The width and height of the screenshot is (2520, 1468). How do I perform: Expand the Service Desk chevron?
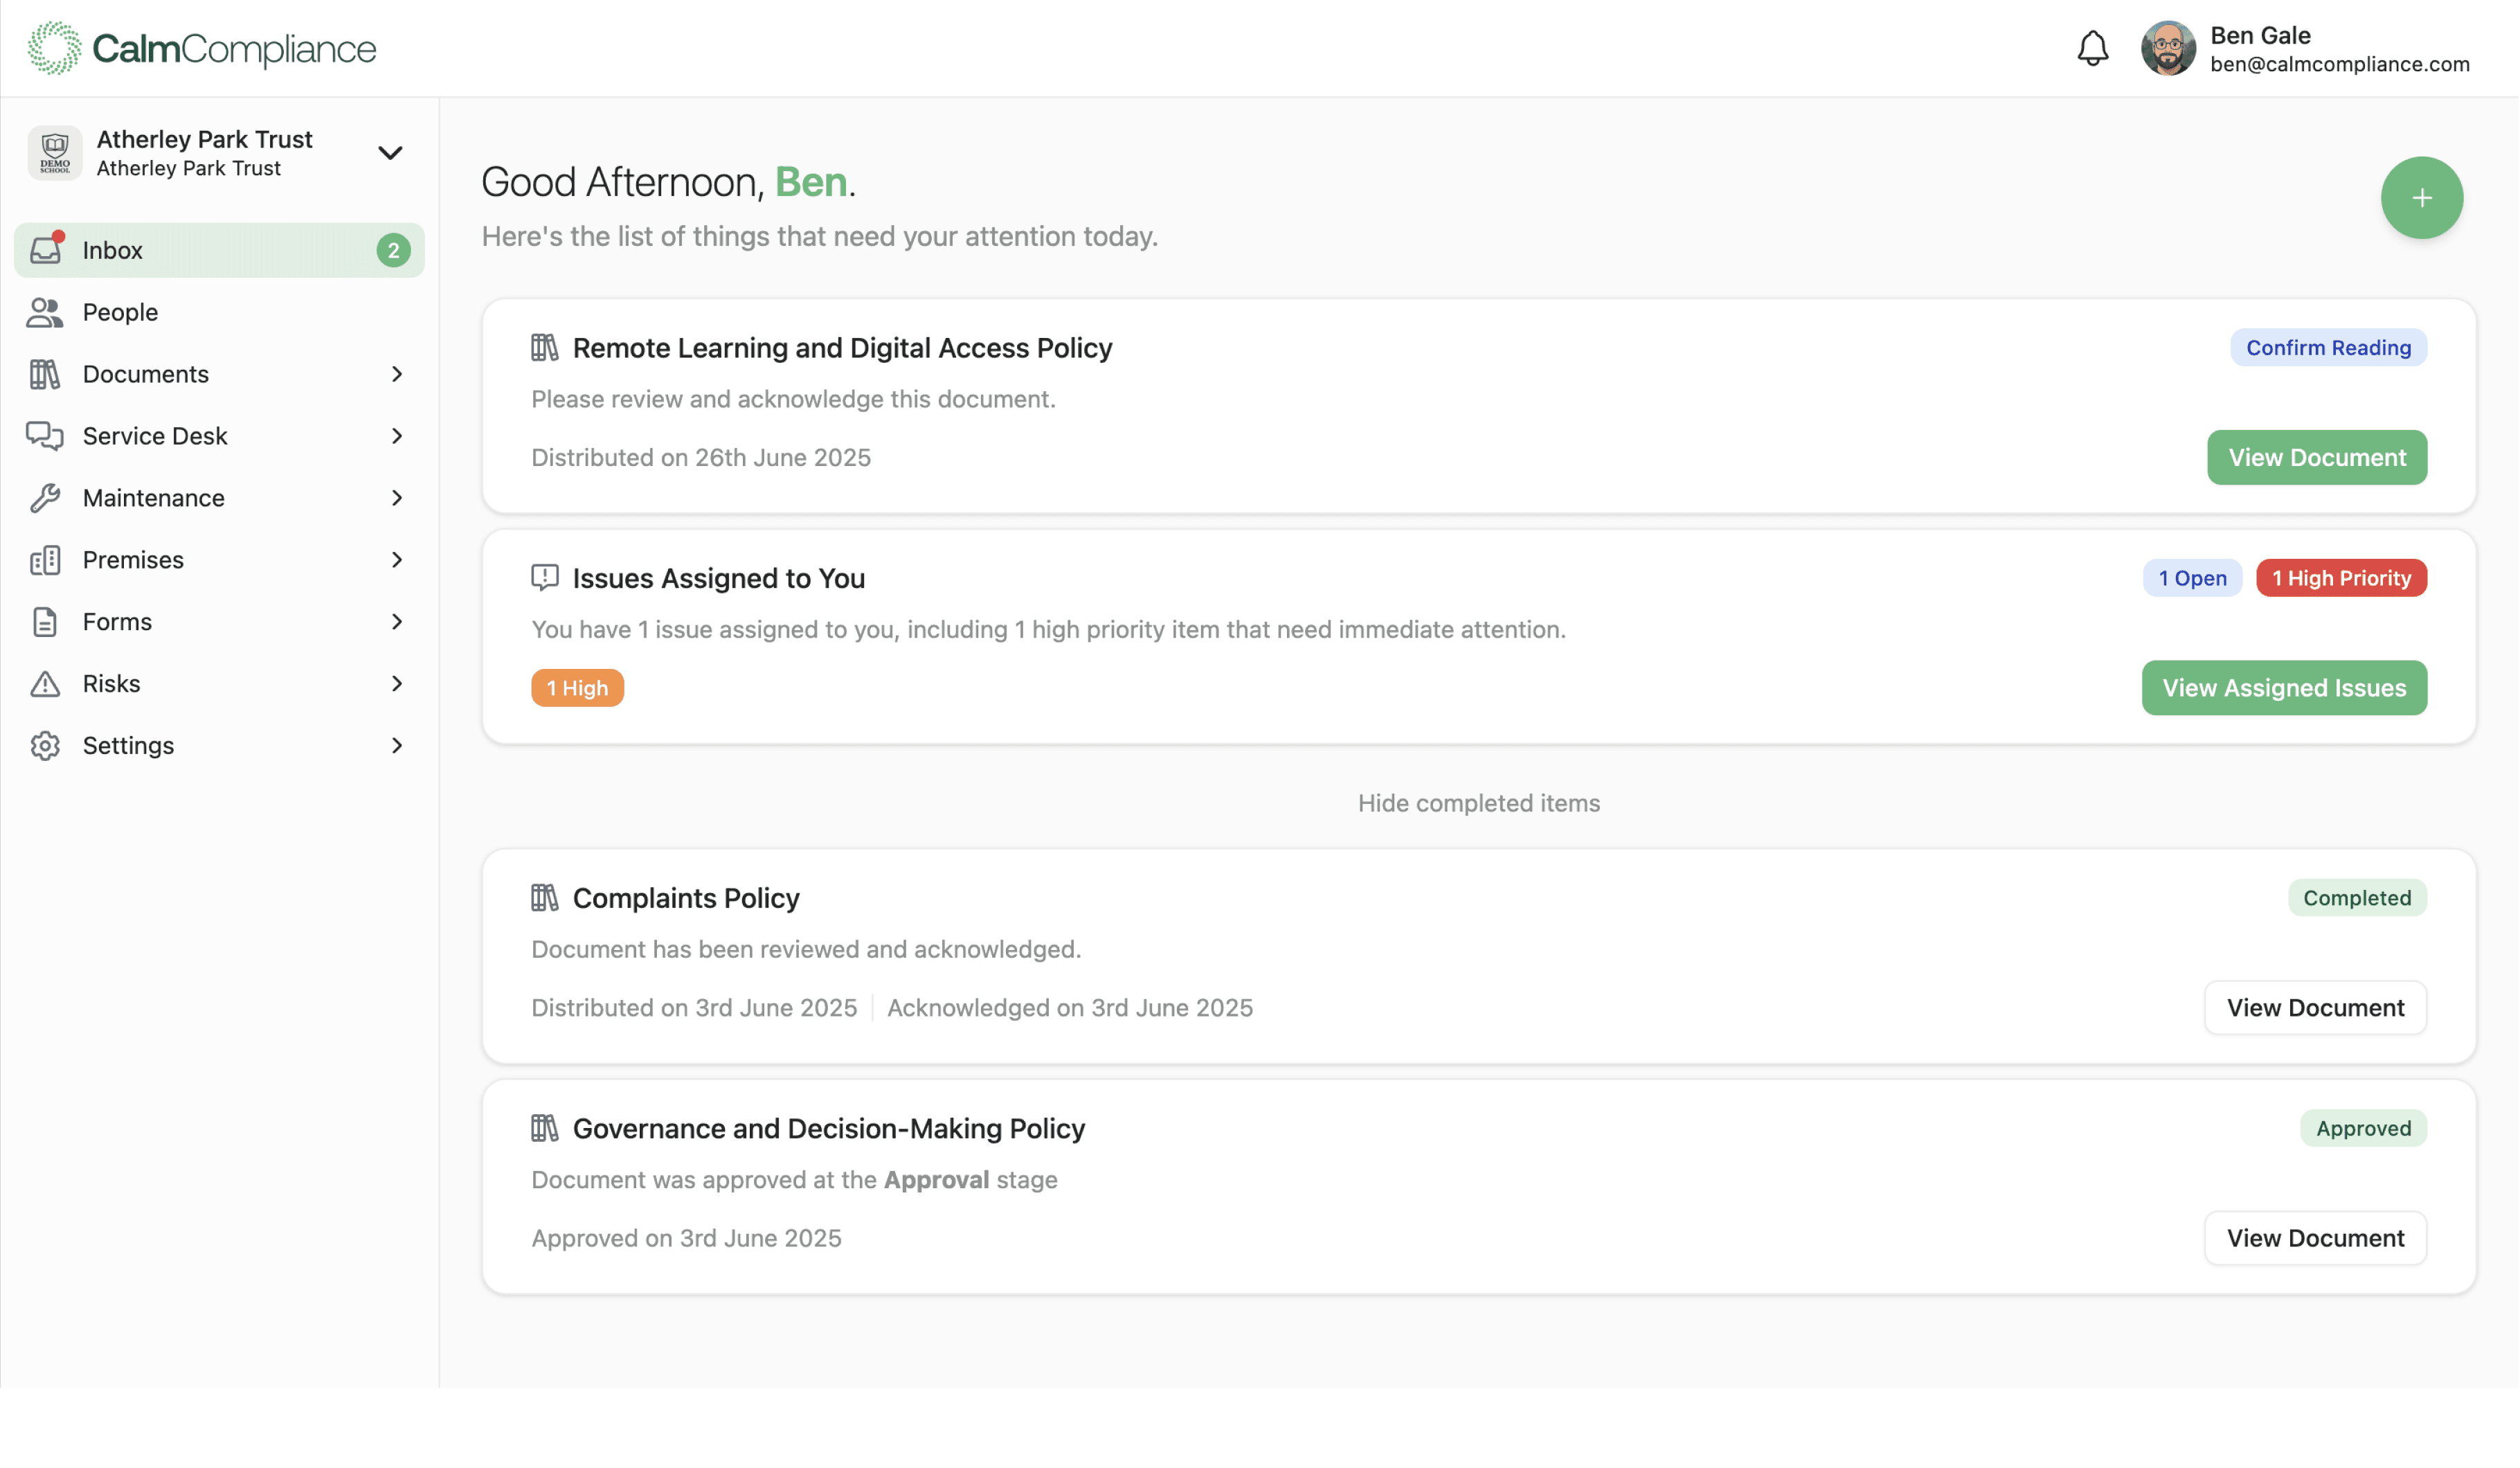(x=397, y=436)
